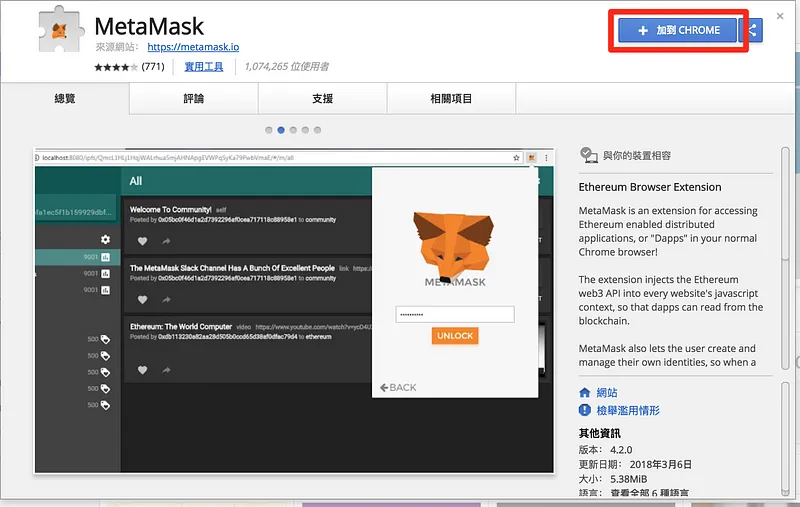Viewport: 800px width, 507px height.
Task: Click the All header in preview
Action: point(136,181)
